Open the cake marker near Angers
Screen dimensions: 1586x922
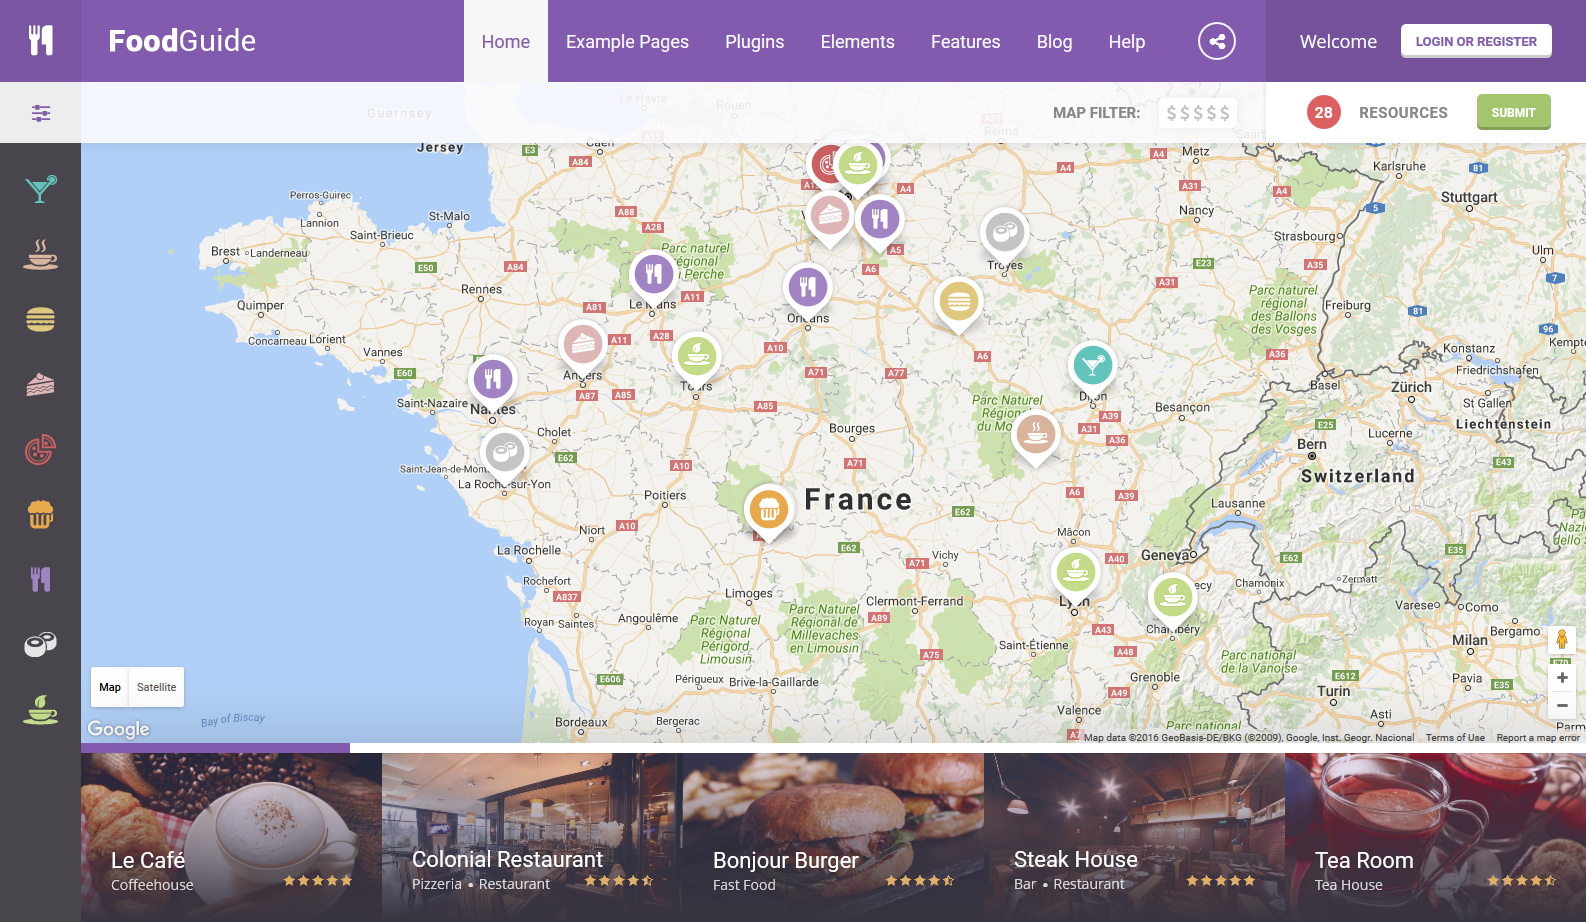tap(583, 347)
